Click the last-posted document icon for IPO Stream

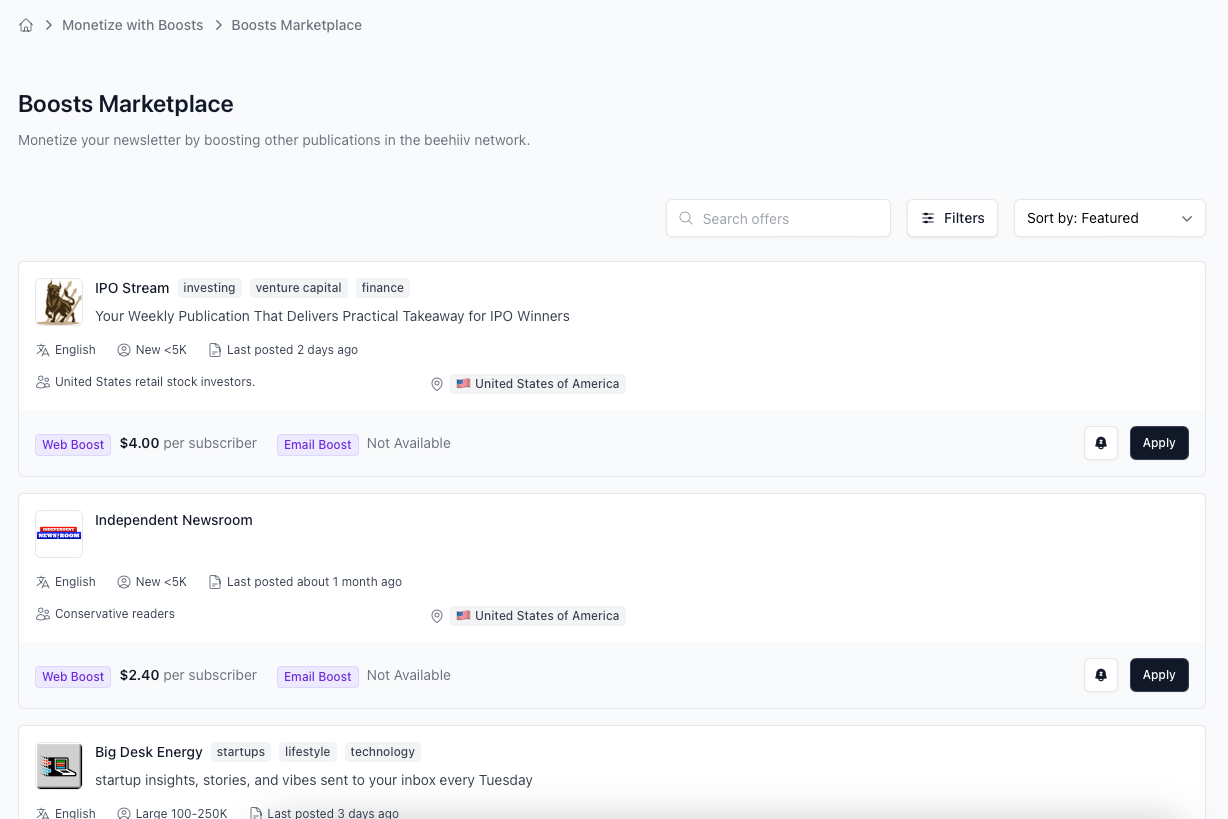click(x=215, y=350)
